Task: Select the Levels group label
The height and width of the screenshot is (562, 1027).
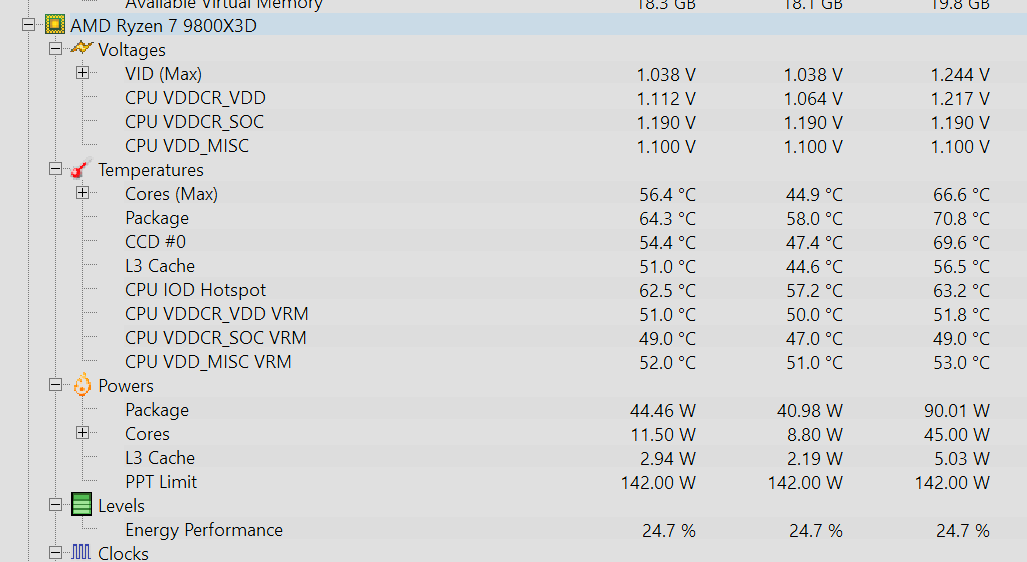Action: click(x=121, y=506)
